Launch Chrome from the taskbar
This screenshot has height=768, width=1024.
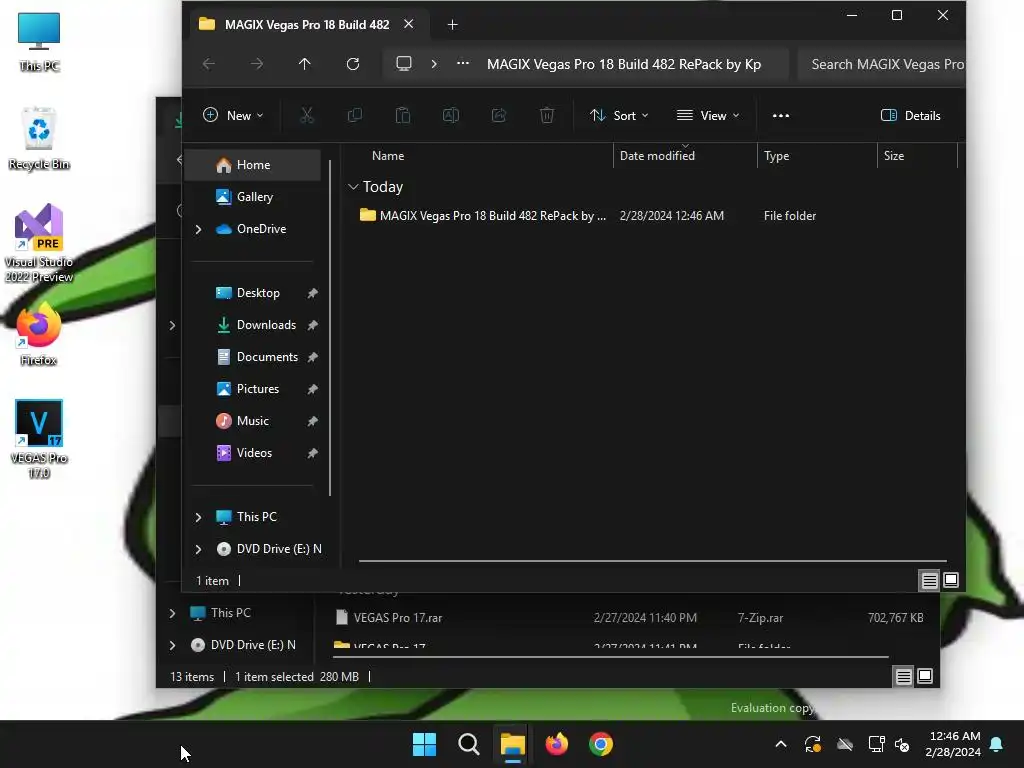(601, 744)
